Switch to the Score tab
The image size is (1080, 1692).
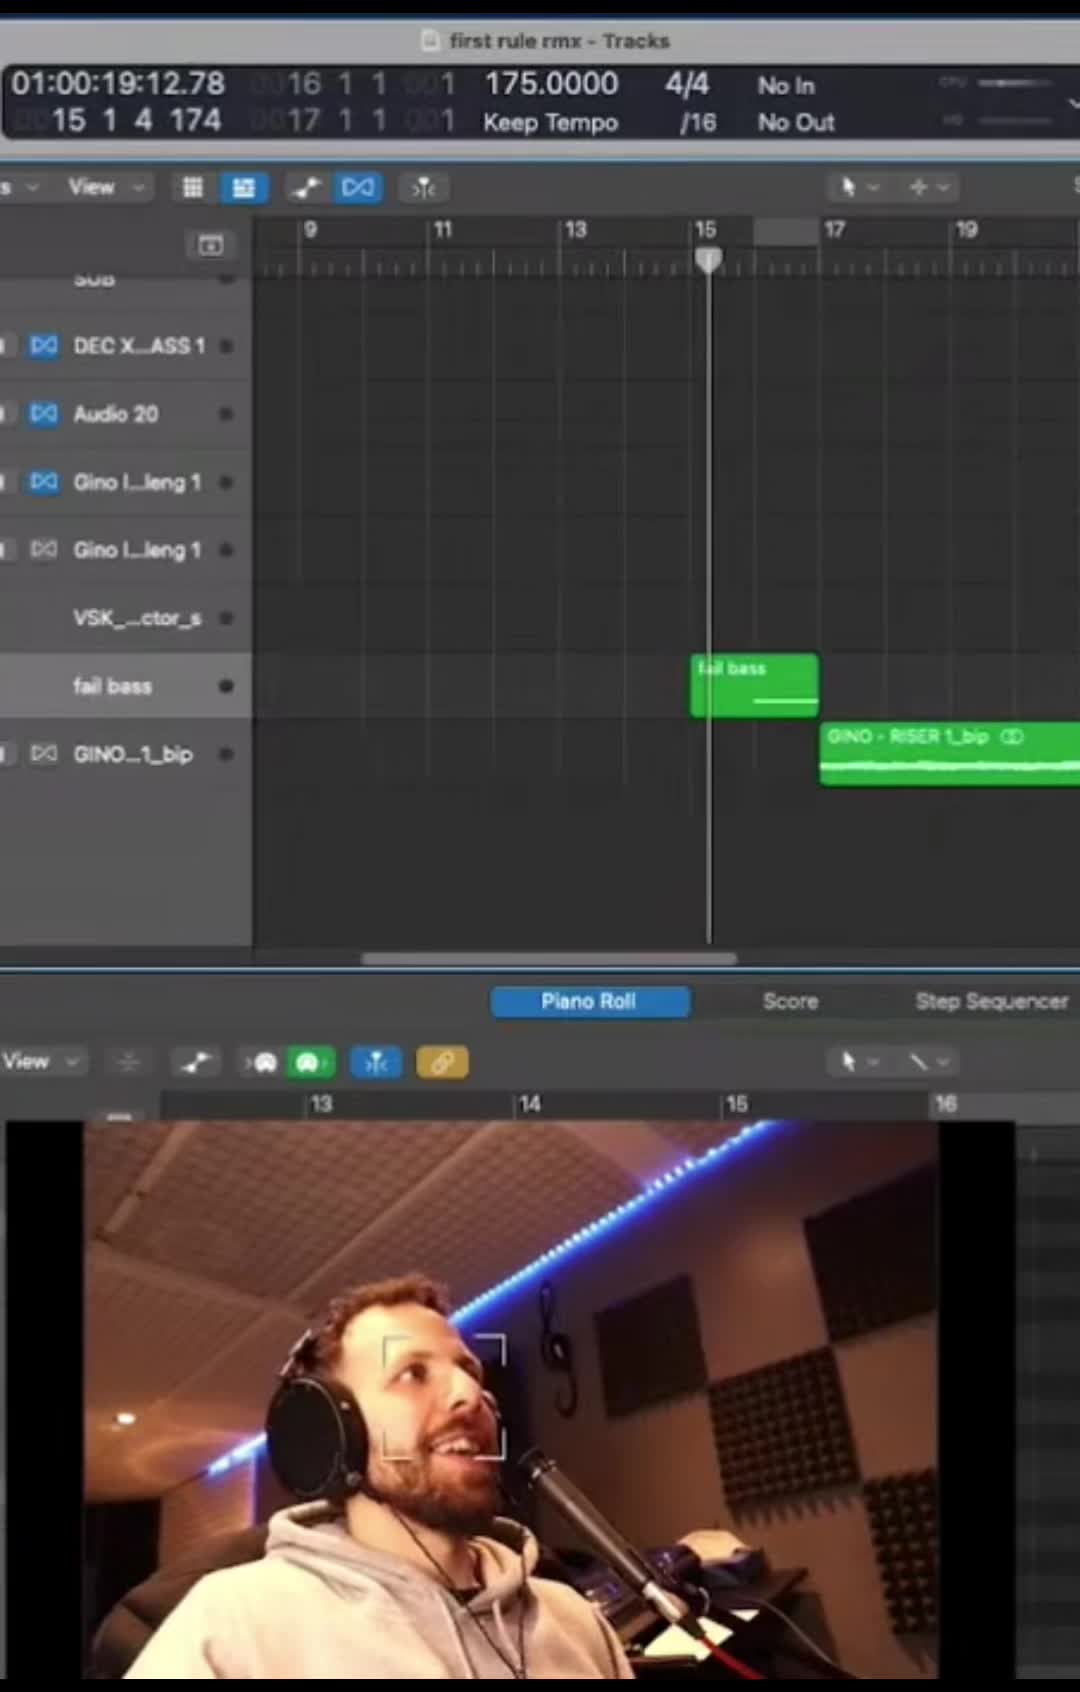pos(790,1001)
